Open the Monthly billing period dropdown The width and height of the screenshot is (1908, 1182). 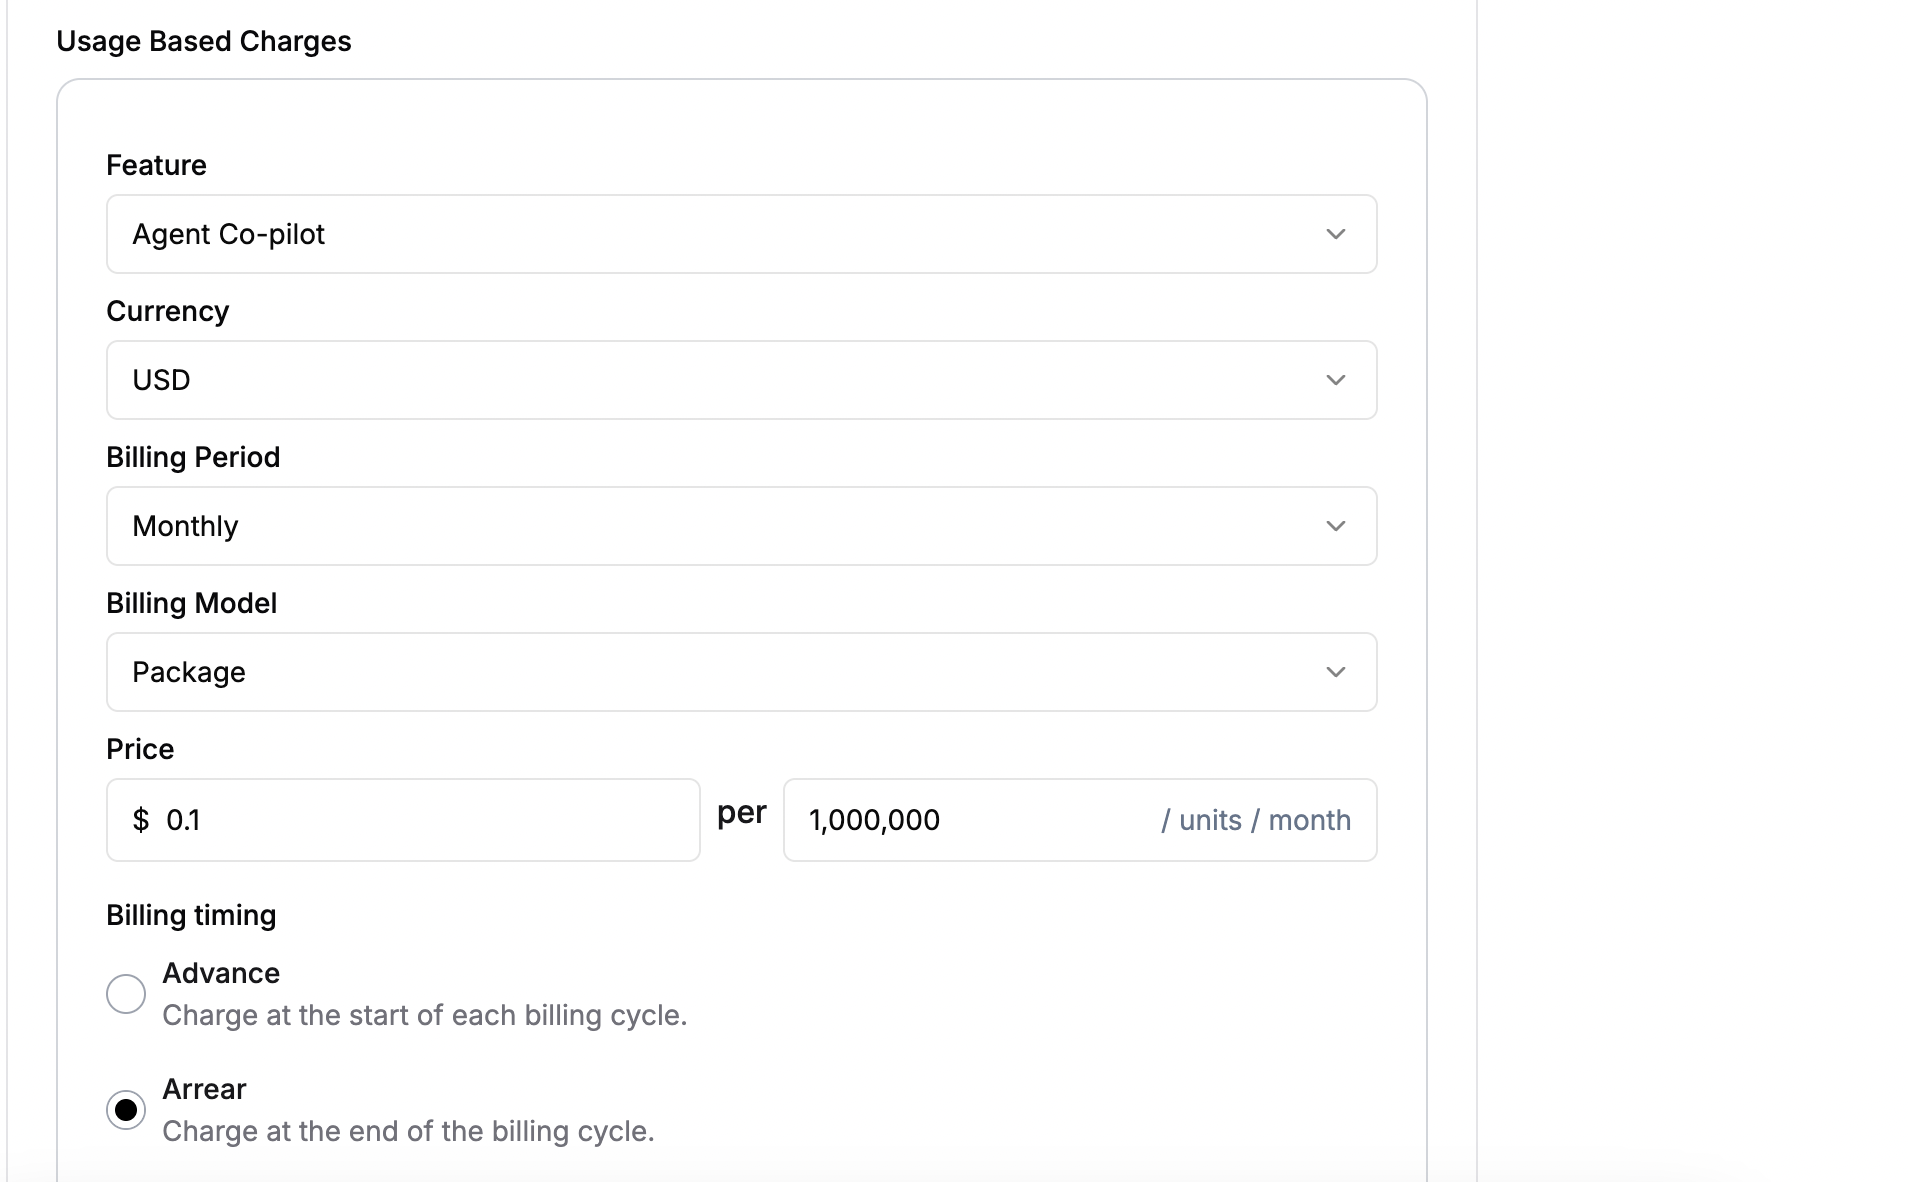tap(742, 526)
